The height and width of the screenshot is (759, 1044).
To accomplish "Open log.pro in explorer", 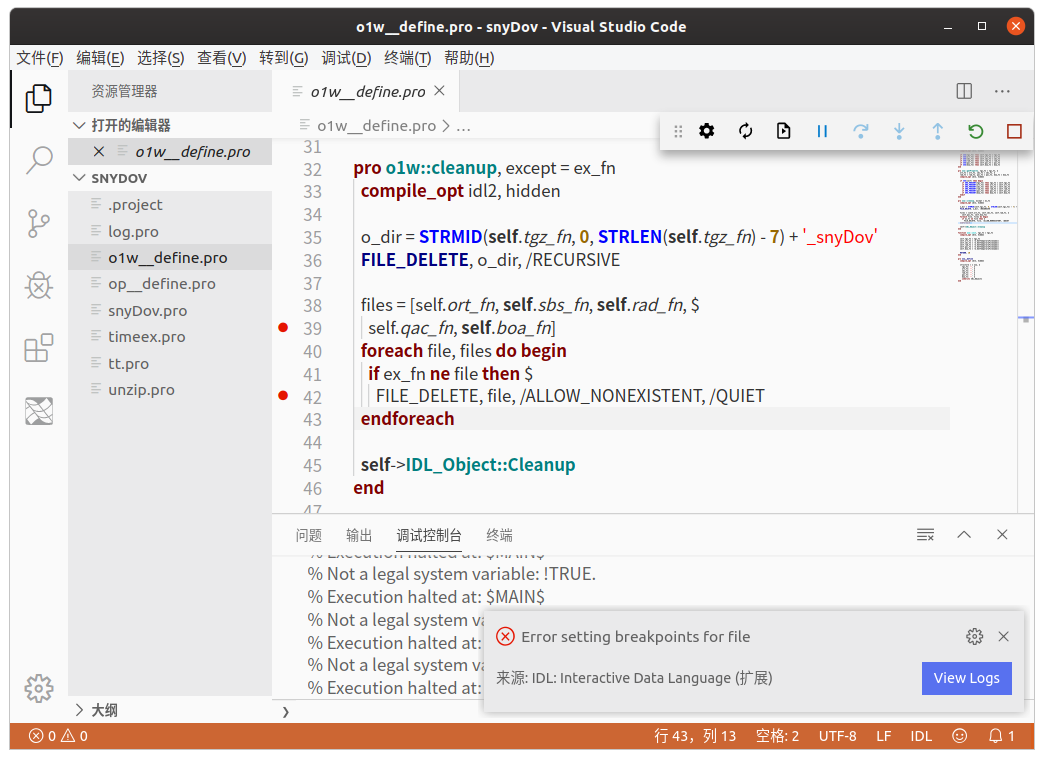I will coord(170,231).
